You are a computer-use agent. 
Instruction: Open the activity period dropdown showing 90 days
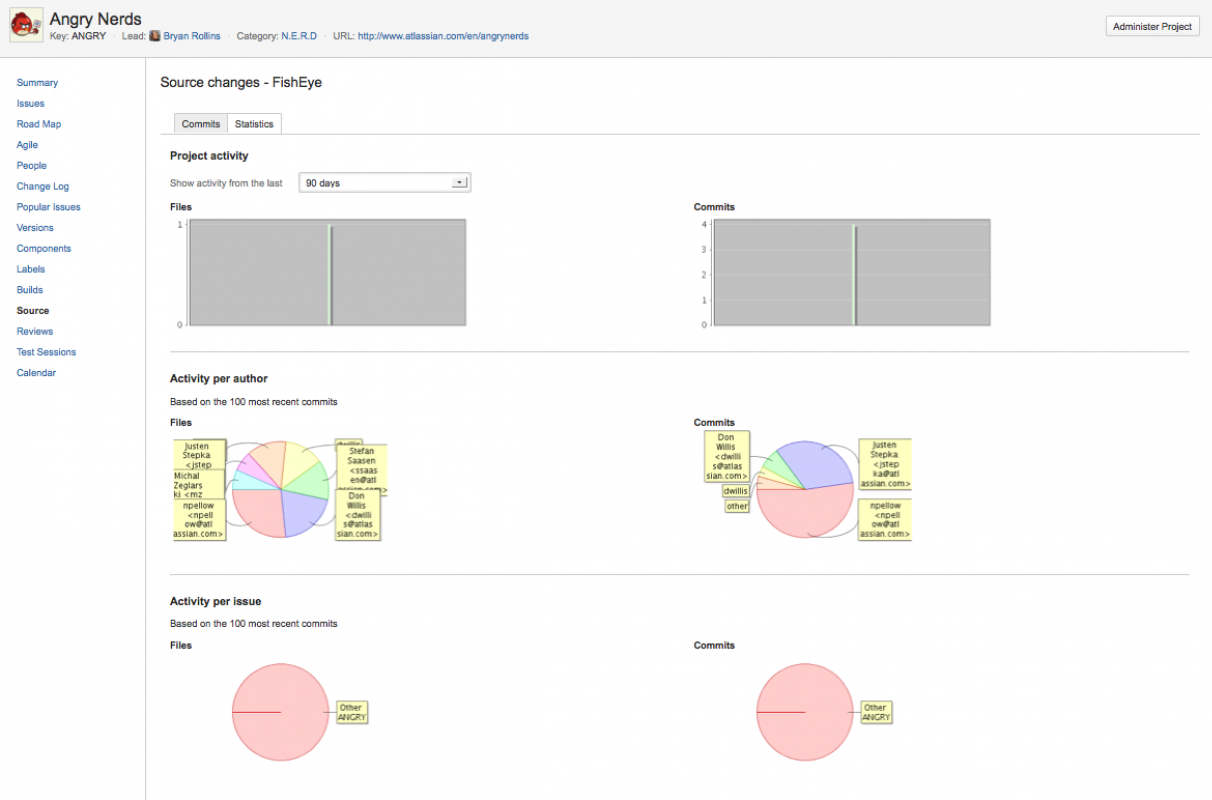click(x=384, y=183)
